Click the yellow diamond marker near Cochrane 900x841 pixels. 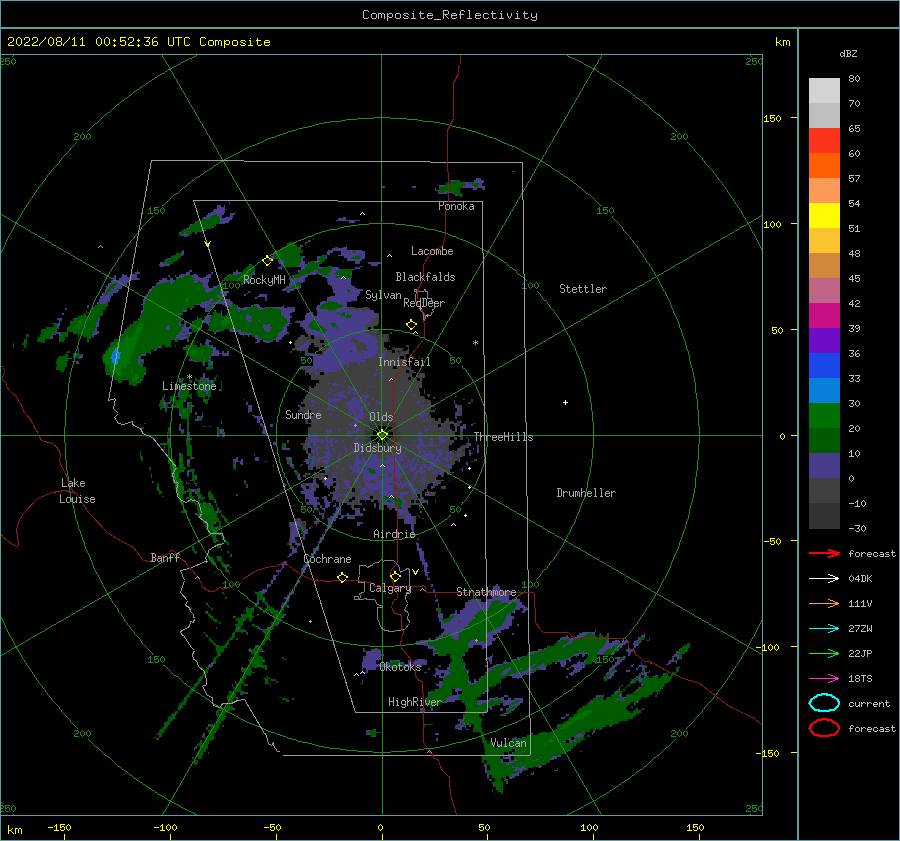click(342, 577)
